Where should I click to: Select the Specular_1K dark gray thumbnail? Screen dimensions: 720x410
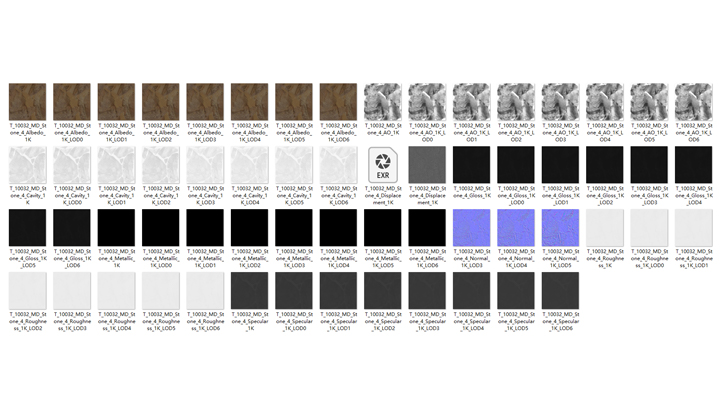click(x=250, y=290)
